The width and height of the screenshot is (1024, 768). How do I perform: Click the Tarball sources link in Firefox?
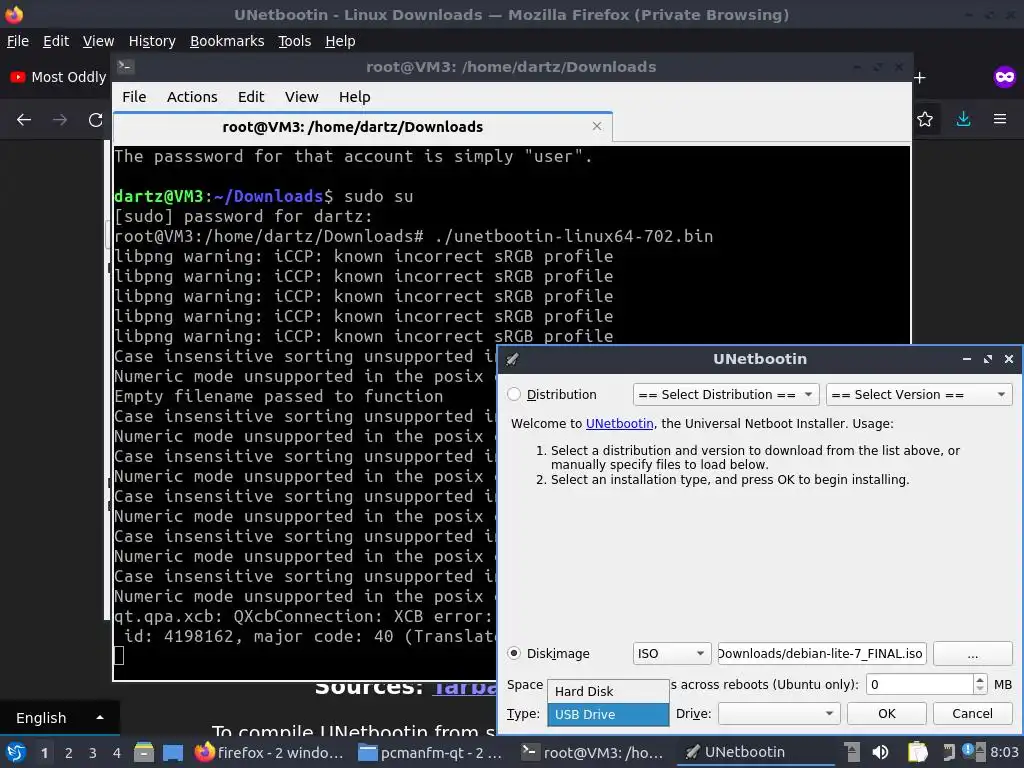[x=465, y=687]
